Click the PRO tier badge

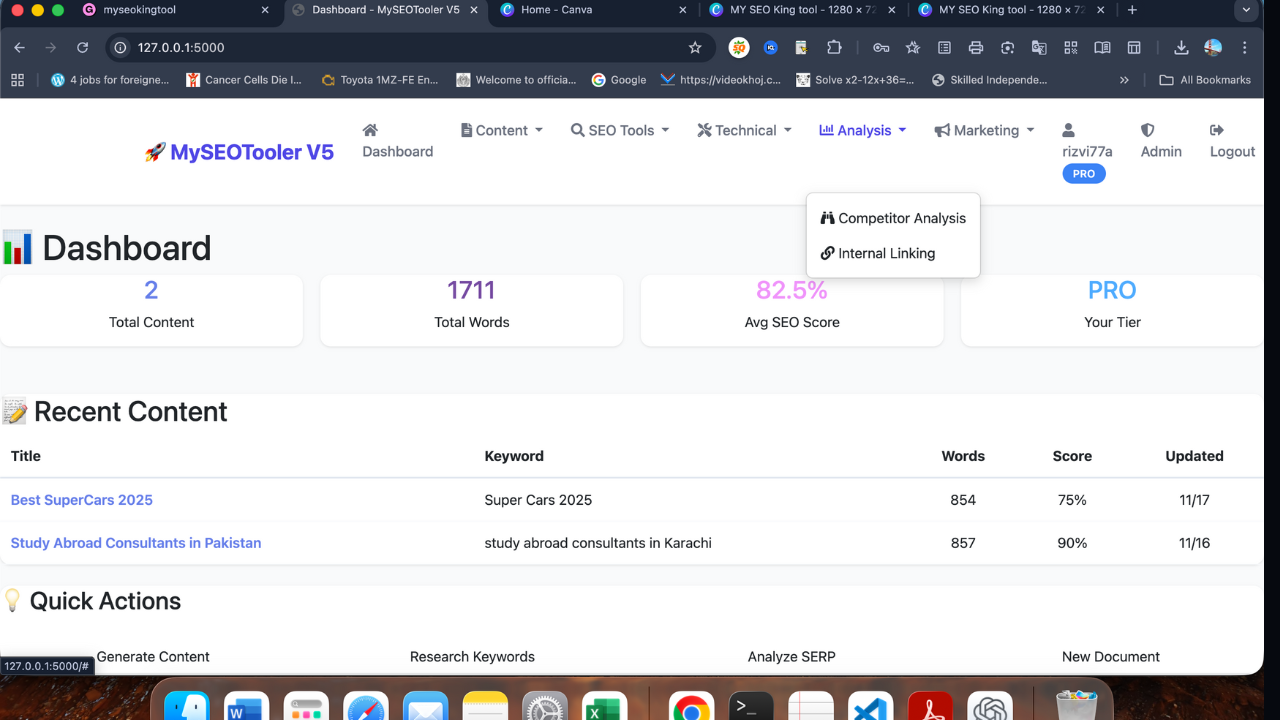pos(1083,173)
